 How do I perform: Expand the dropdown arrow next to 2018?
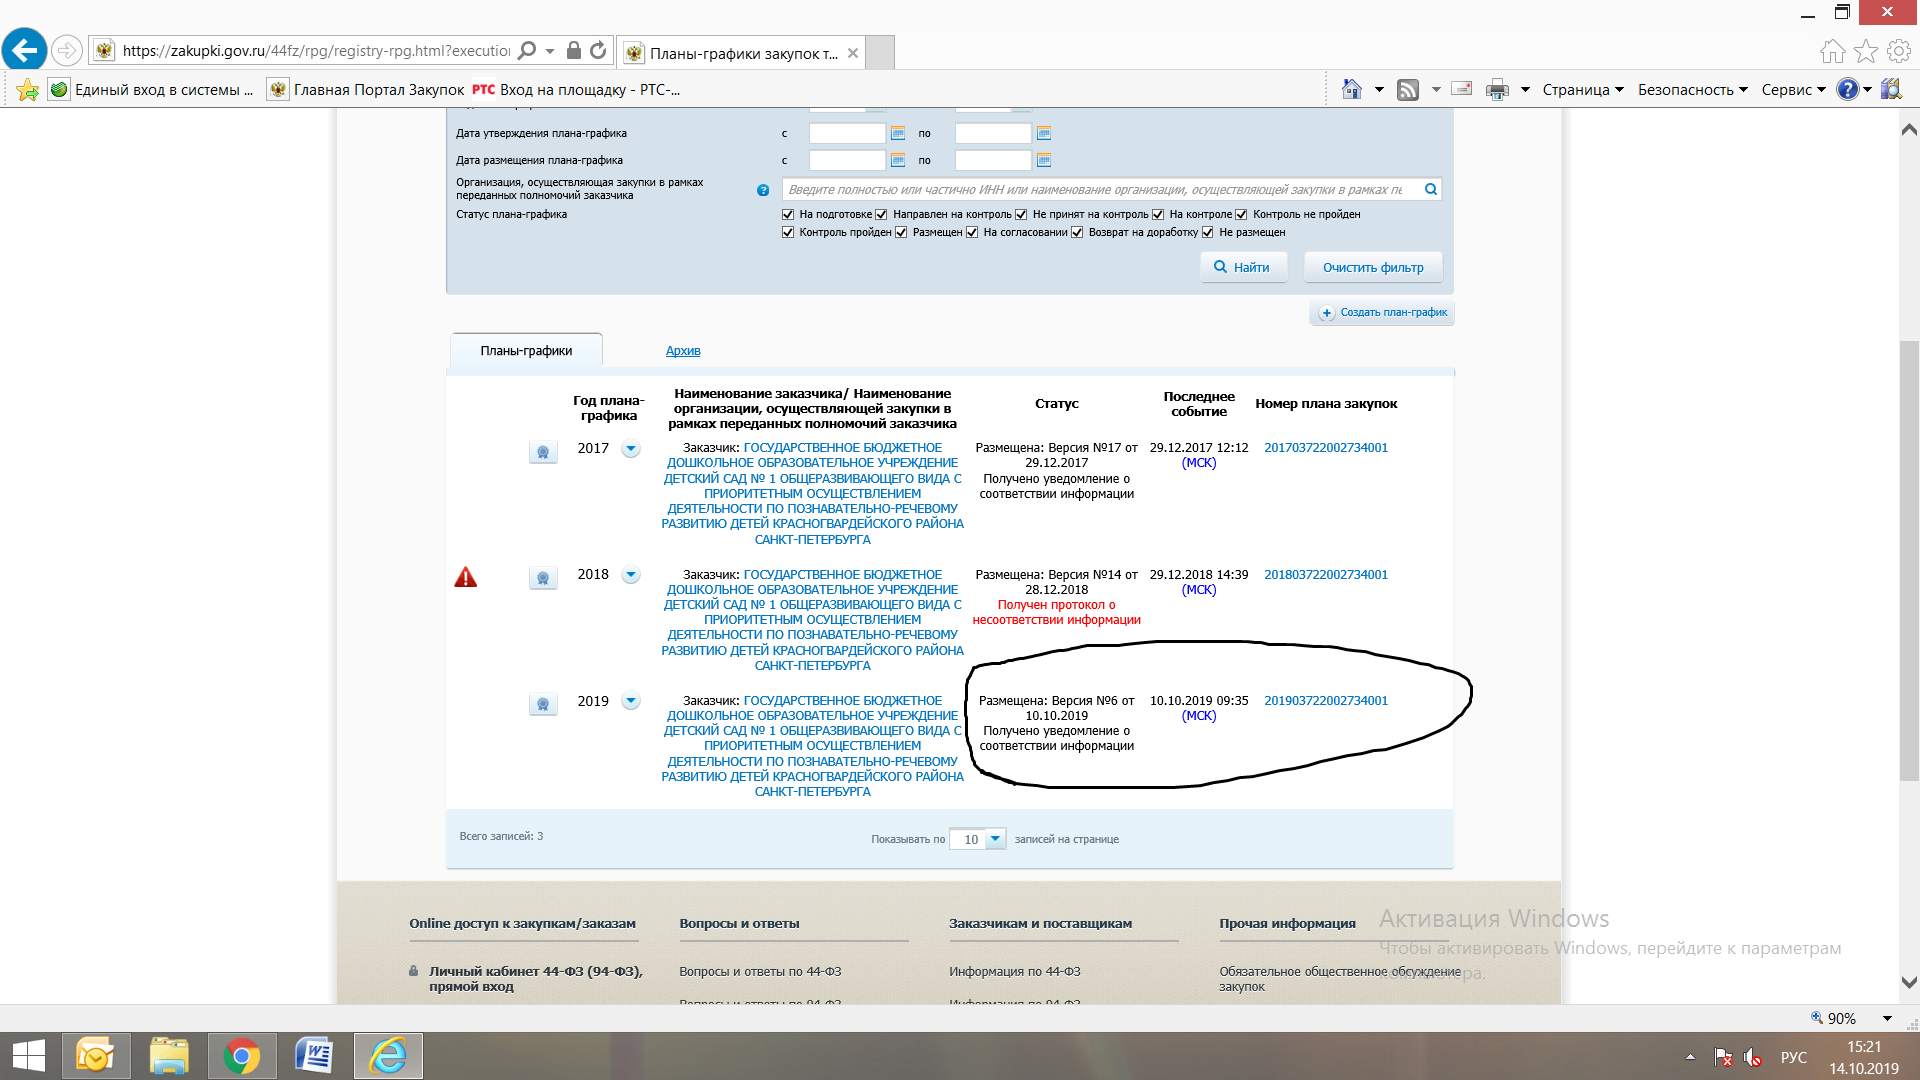pyautogui.click(x=631, y=575)
